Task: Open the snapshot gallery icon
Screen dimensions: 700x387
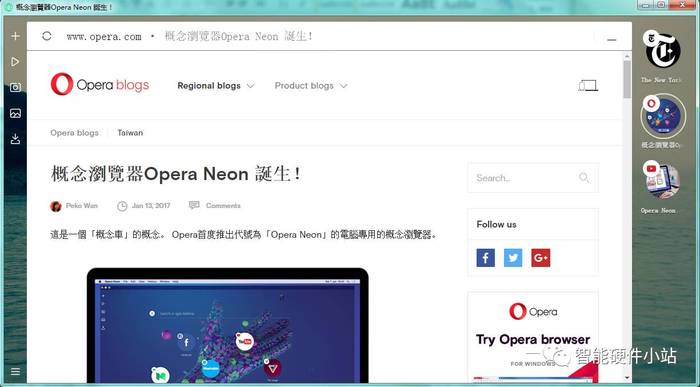Action: click(x=15, y=113)
